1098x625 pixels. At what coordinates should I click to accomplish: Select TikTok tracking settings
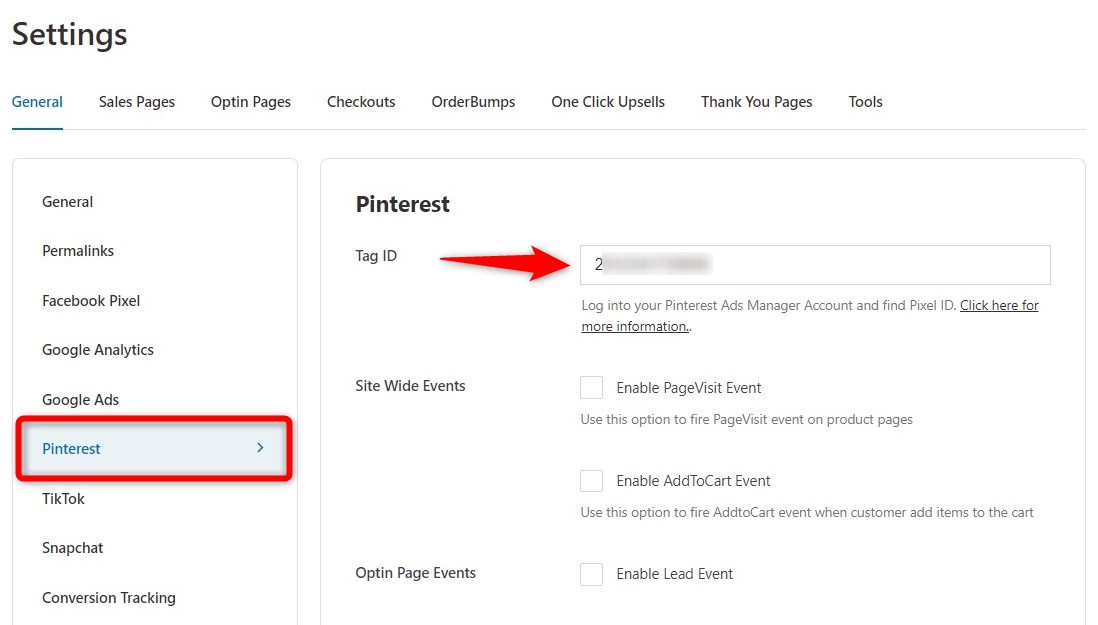pyautogui.click(x=63, y=498)
